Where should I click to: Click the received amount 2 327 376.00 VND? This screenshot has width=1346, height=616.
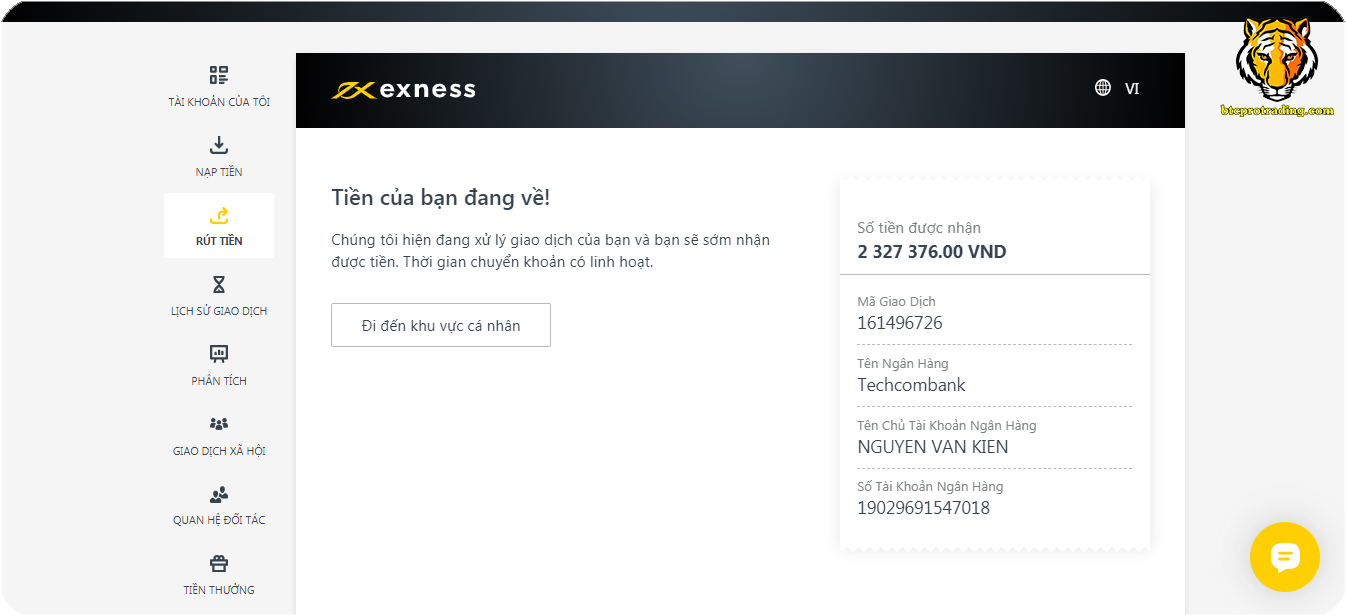pyautogui.click(x=932, y=251)
